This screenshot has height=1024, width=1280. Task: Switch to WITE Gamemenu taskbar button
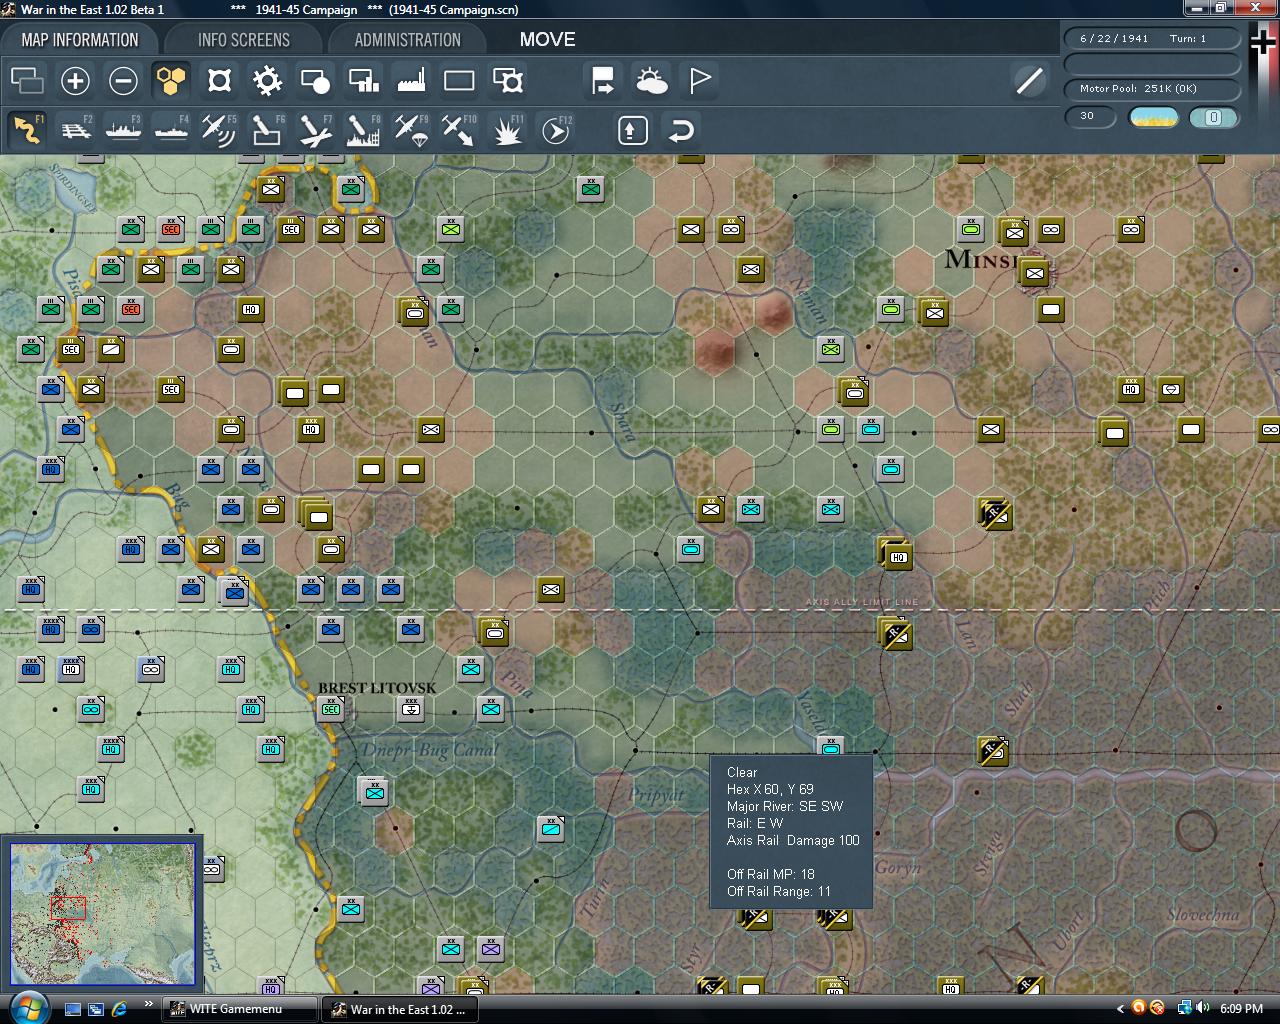240,1009
